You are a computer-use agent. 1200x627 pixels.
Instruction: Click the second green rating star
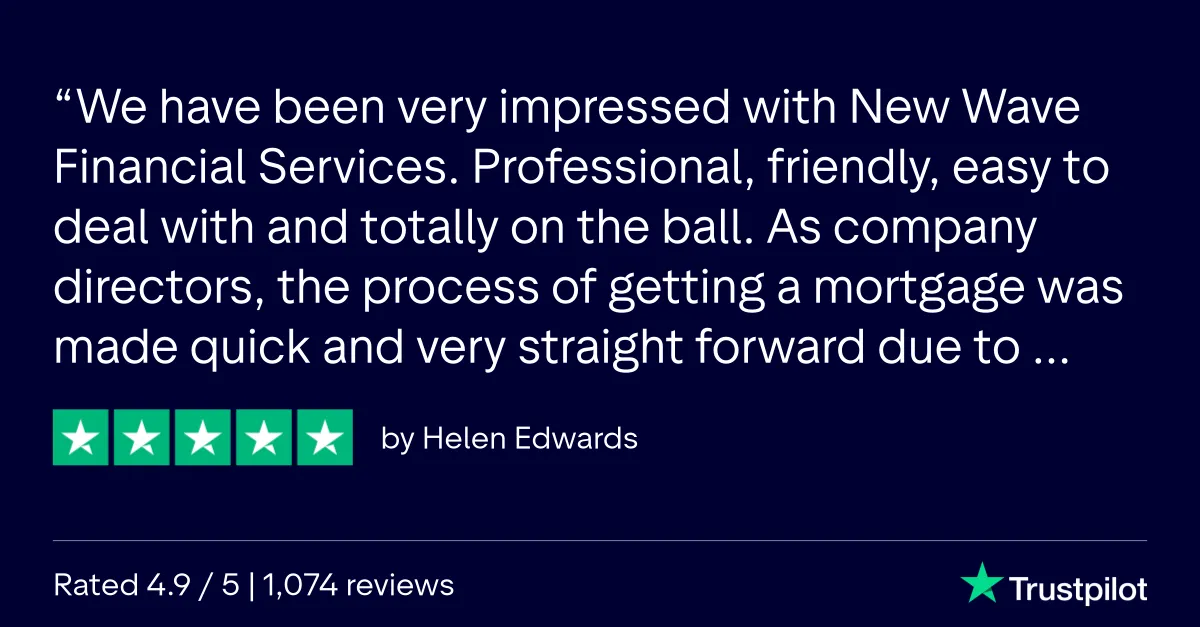click(142, 437)
